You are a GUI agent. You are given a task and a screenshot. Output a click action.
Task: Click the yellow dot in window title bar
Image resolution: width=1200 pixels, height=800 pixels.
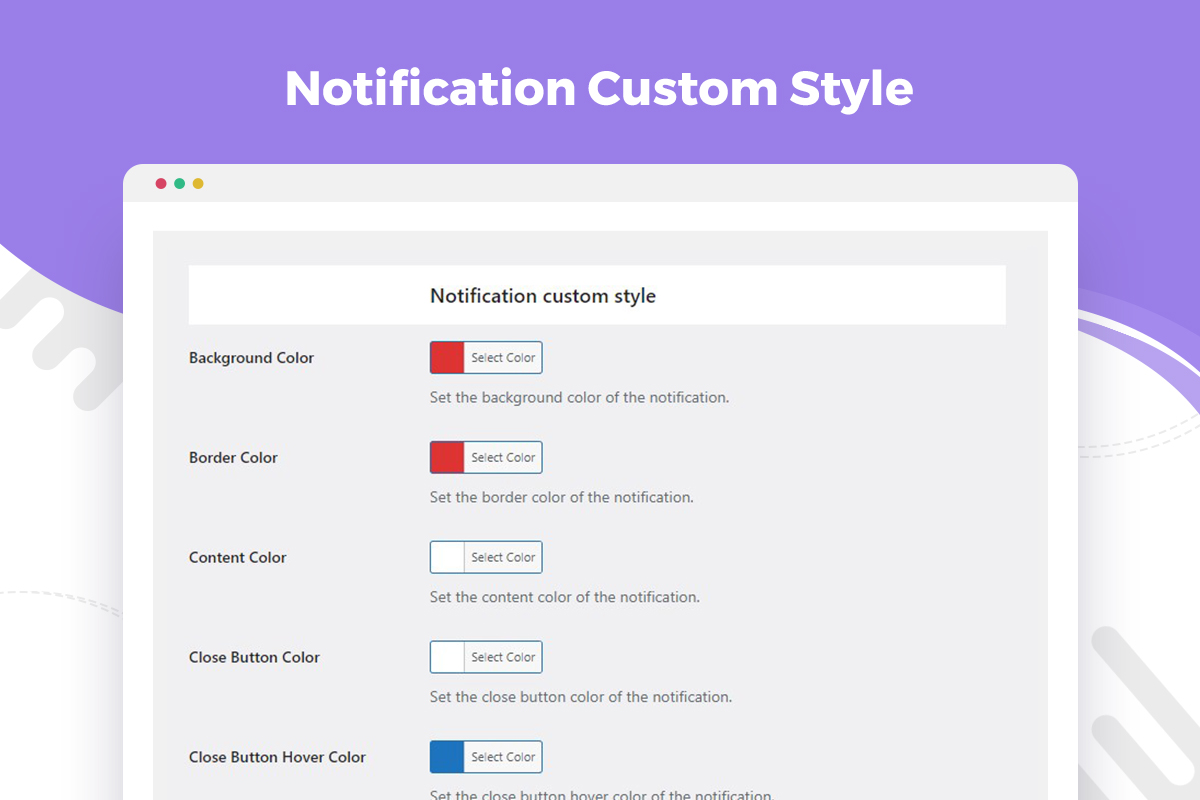click(x=198, y=184)
